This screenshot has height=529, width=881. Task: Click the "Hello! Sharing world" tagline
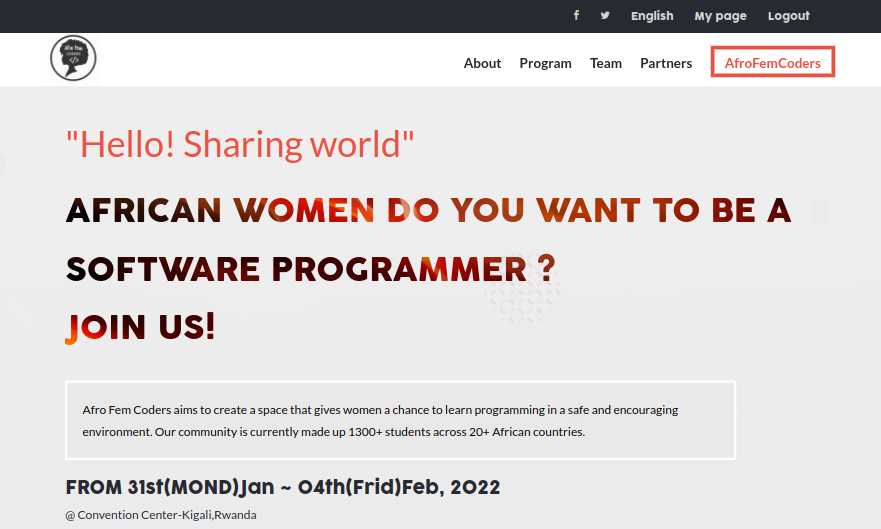coord(239,144)
